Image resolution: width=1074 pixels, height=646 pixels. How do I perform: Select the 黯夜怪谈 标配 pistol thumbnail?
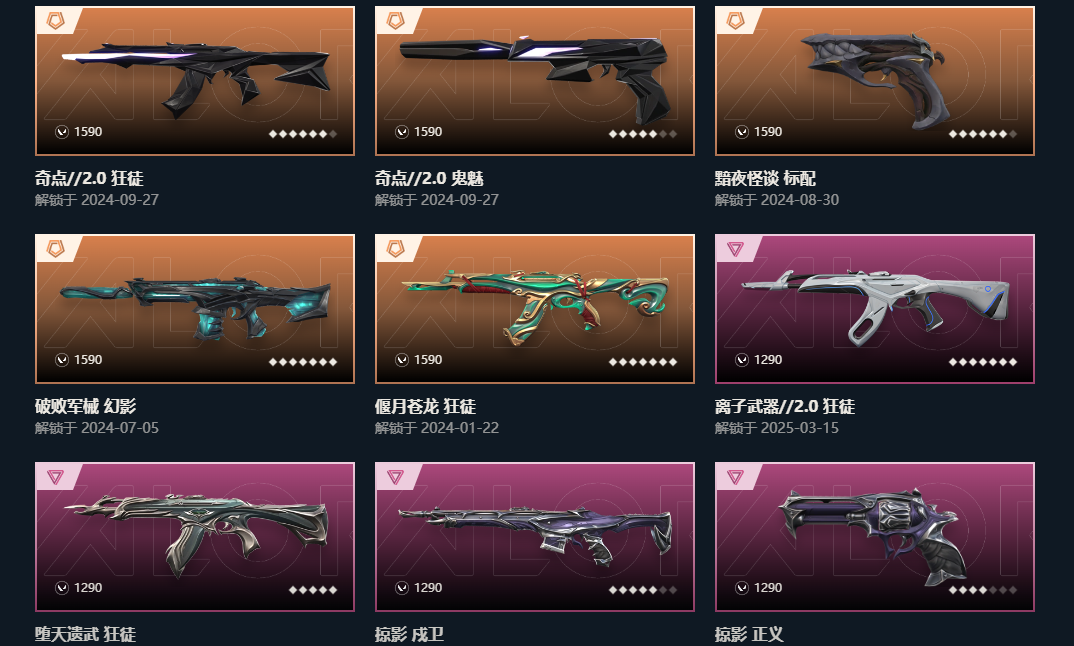click(x=875, y=81)
